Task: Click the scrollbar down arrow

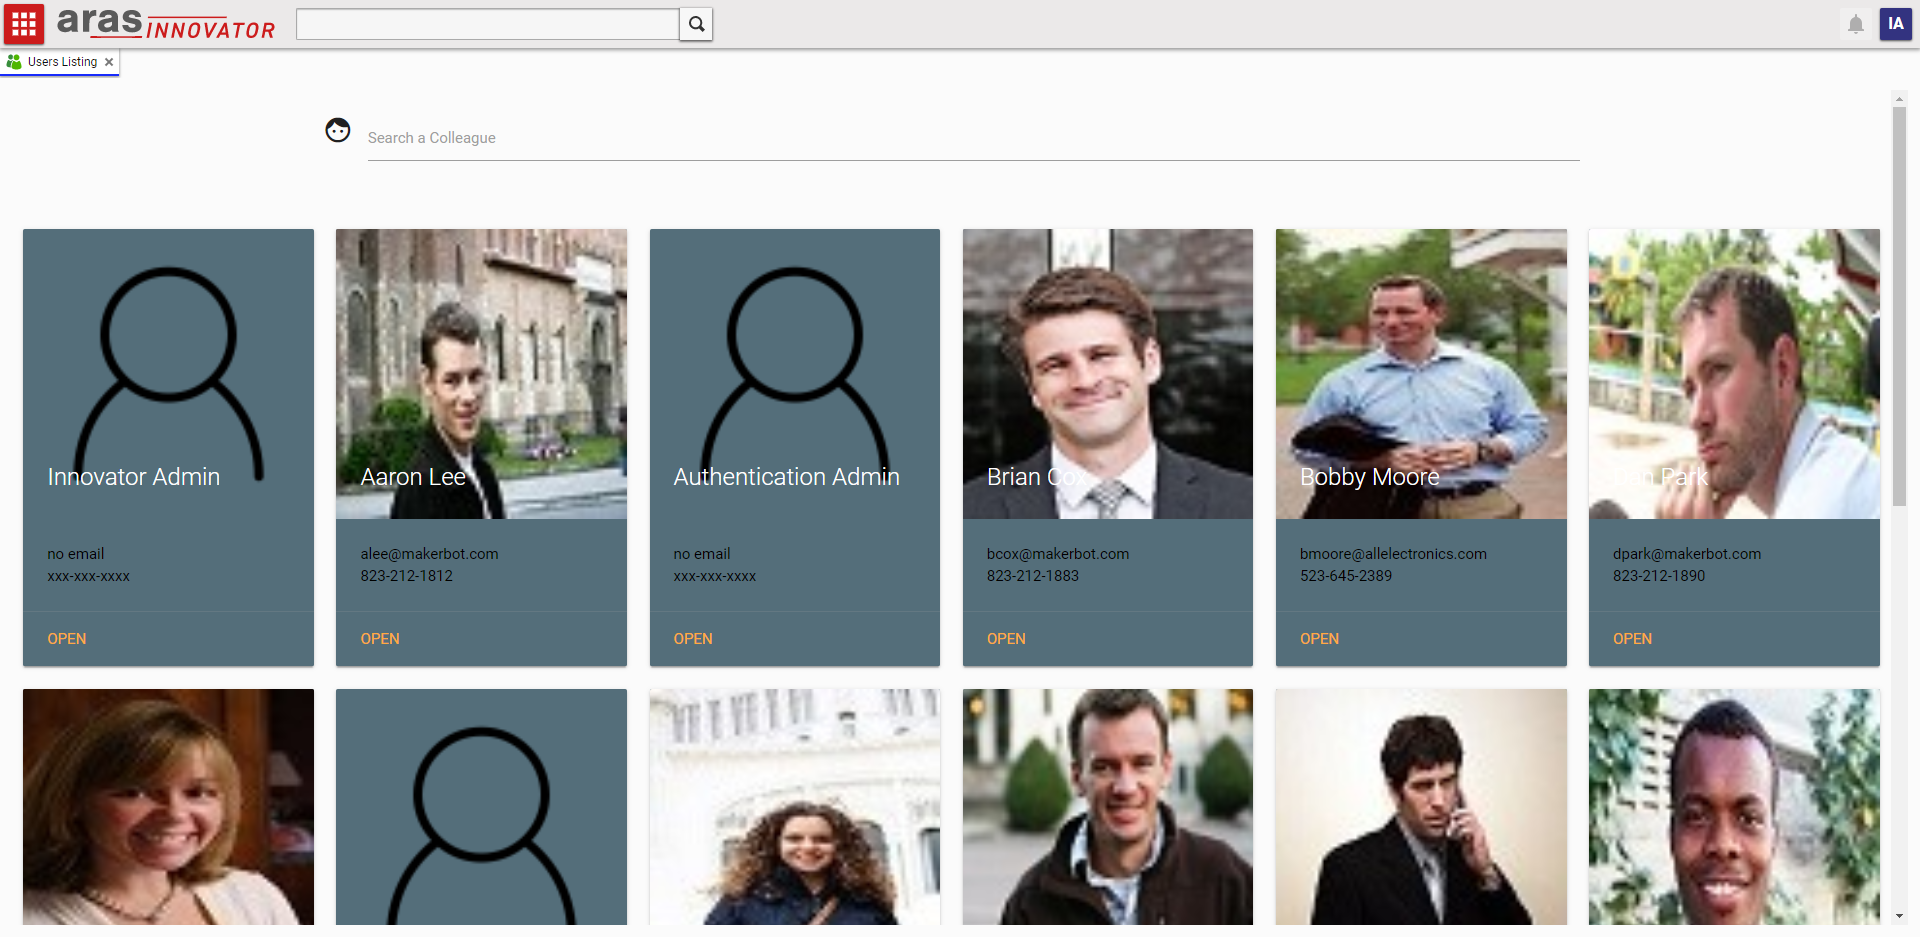Action: pyautogui.click(x=1899, y=916)
